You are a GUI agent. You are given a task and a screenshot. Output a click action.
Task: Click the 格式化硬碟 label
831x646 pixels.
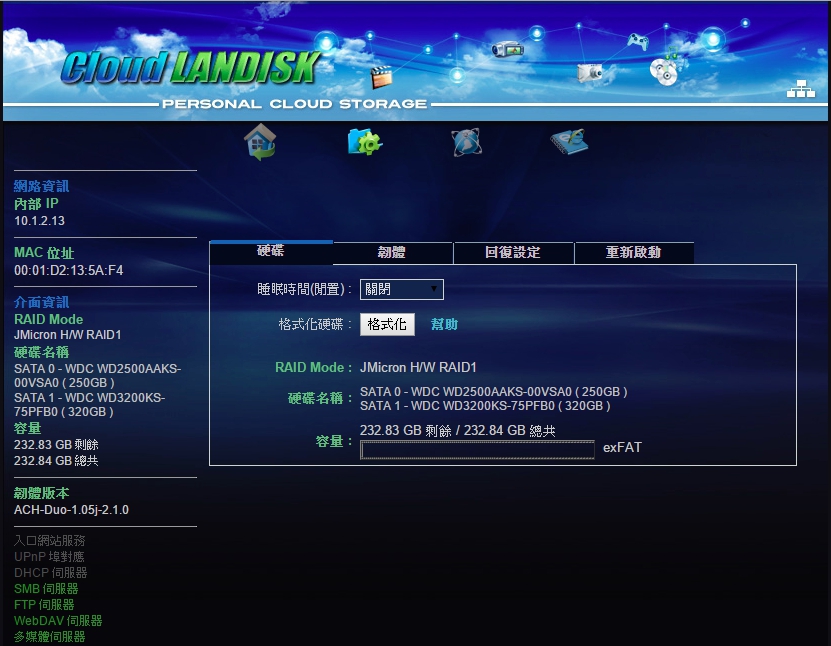tap(315, 324)
